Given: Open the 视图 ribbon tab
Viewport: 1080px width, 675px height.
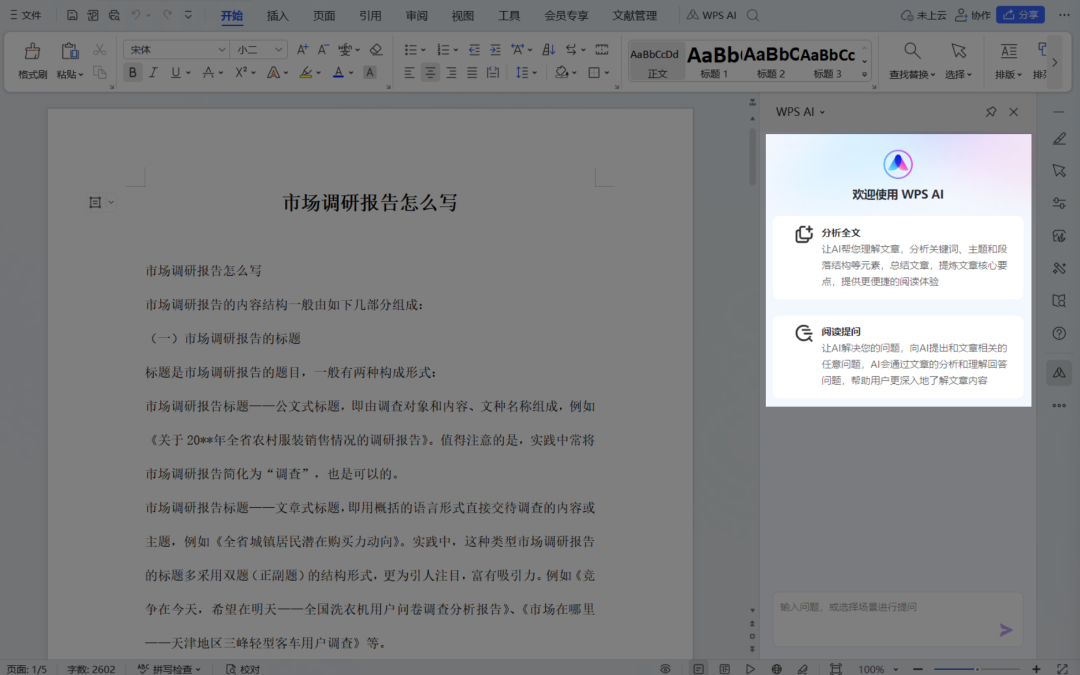Looking at the screenshot, I should click(x=462, y=15).
